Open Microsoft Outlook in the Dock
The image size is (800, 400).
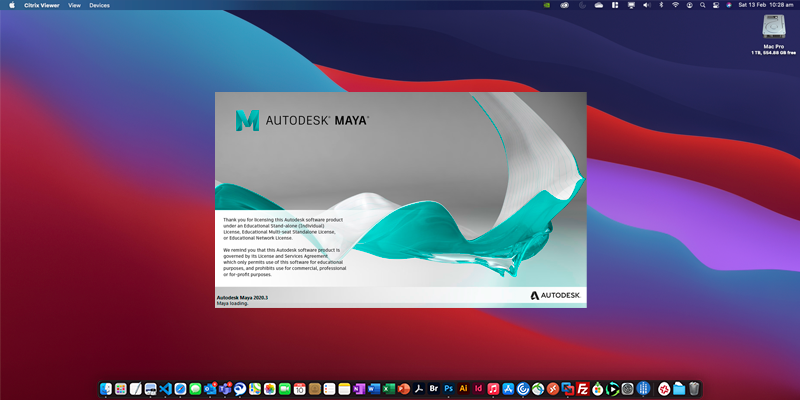tap(210, 389)
